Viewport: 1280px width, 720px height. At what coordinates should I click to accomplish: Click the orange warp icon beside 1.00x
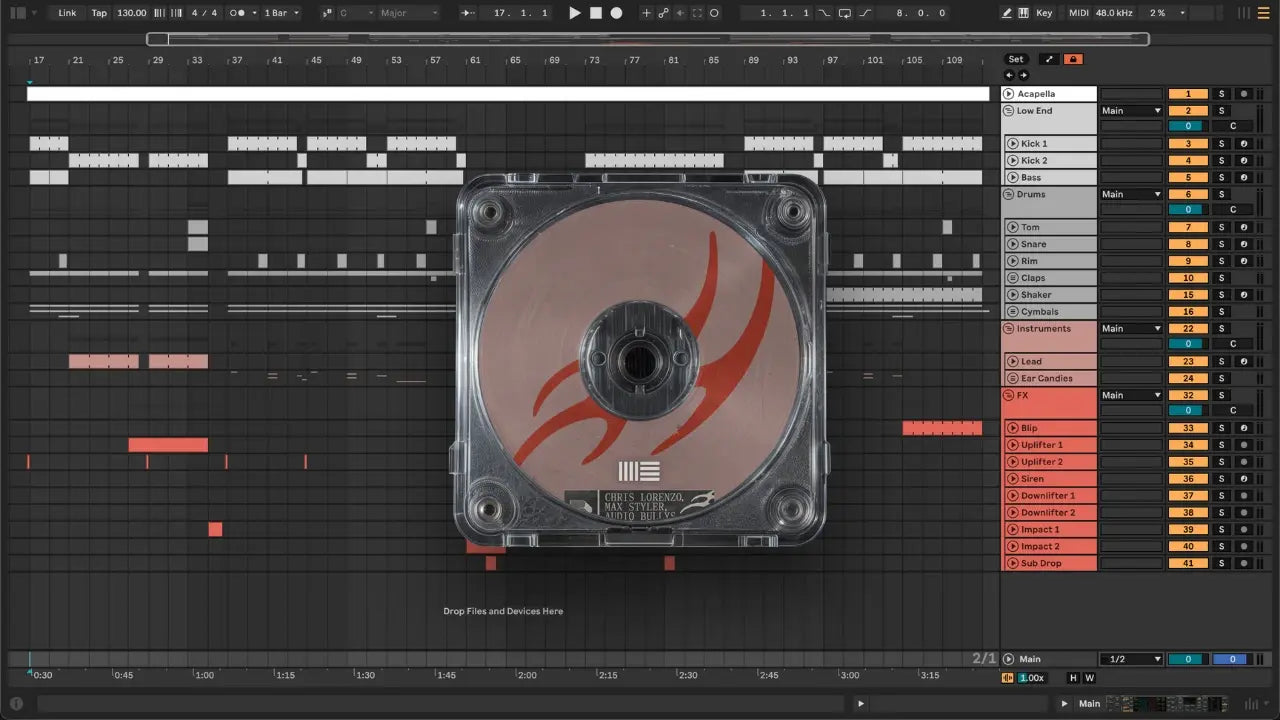(1008, 677)
